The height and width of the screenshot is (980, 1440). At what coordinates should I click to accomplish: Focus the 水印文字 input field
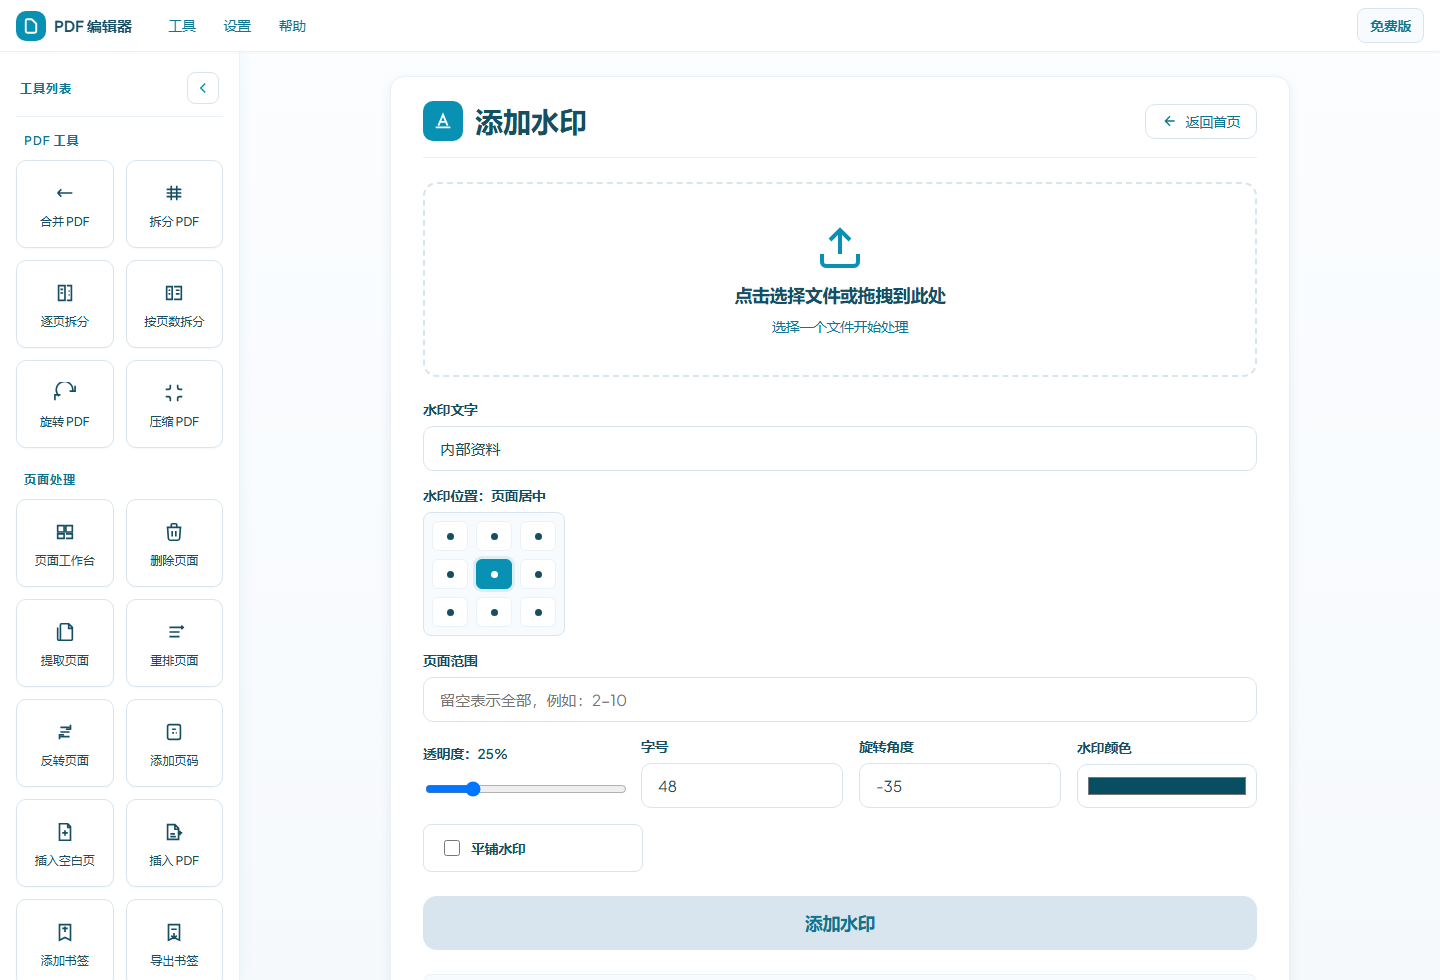pos(840,449)
